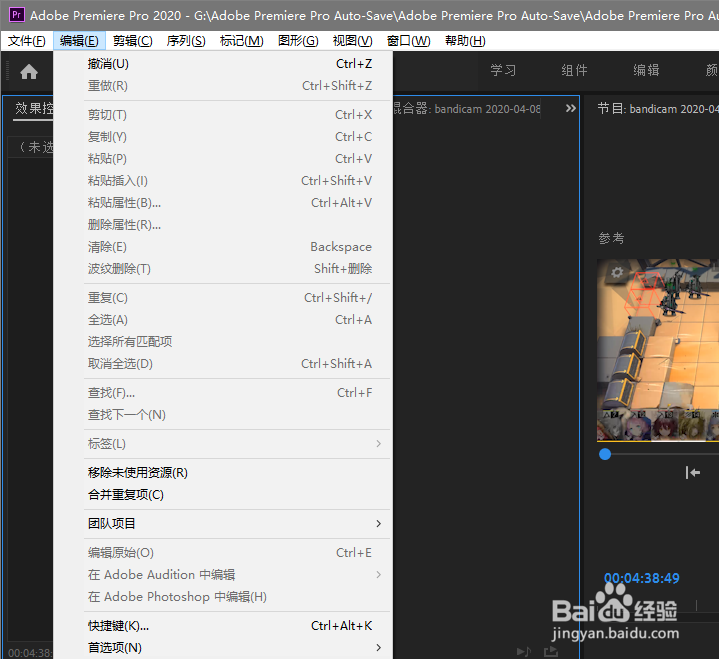This screenshot has width=719, height=659.
Task: Open the panel overflow double-chevron
Action: pos(570,109)
